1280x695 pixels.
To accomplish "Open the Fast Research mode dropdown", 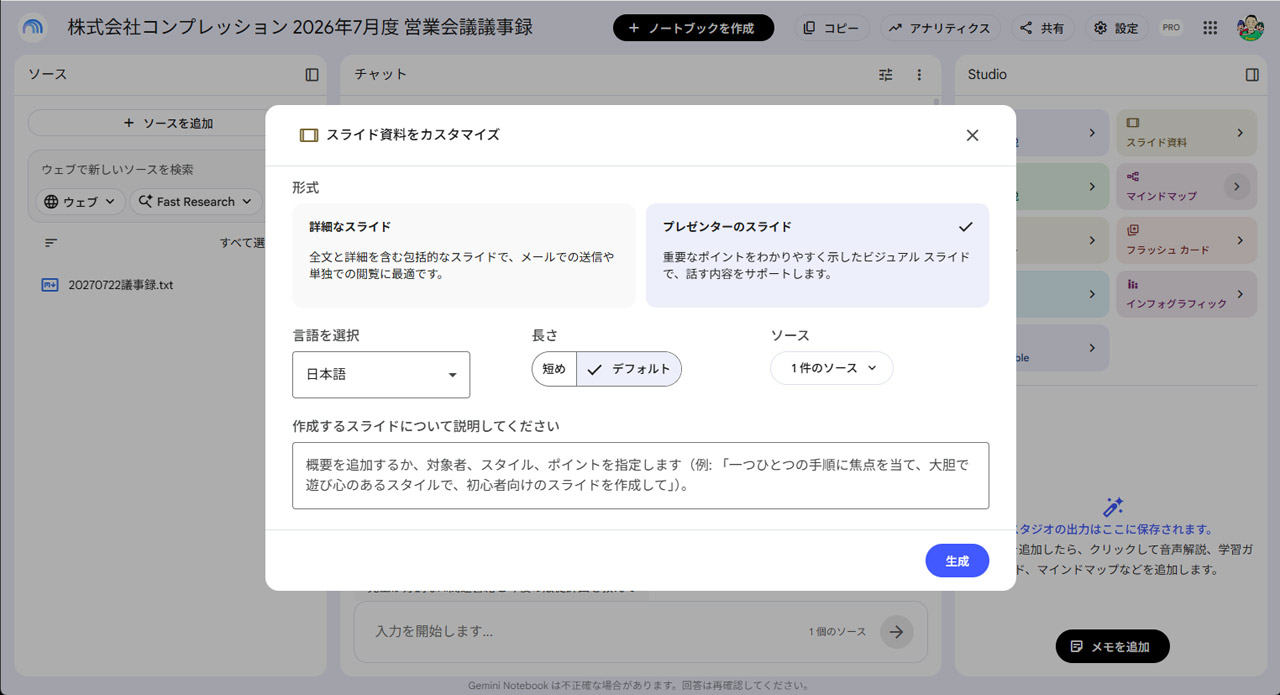I will [196, 202].
